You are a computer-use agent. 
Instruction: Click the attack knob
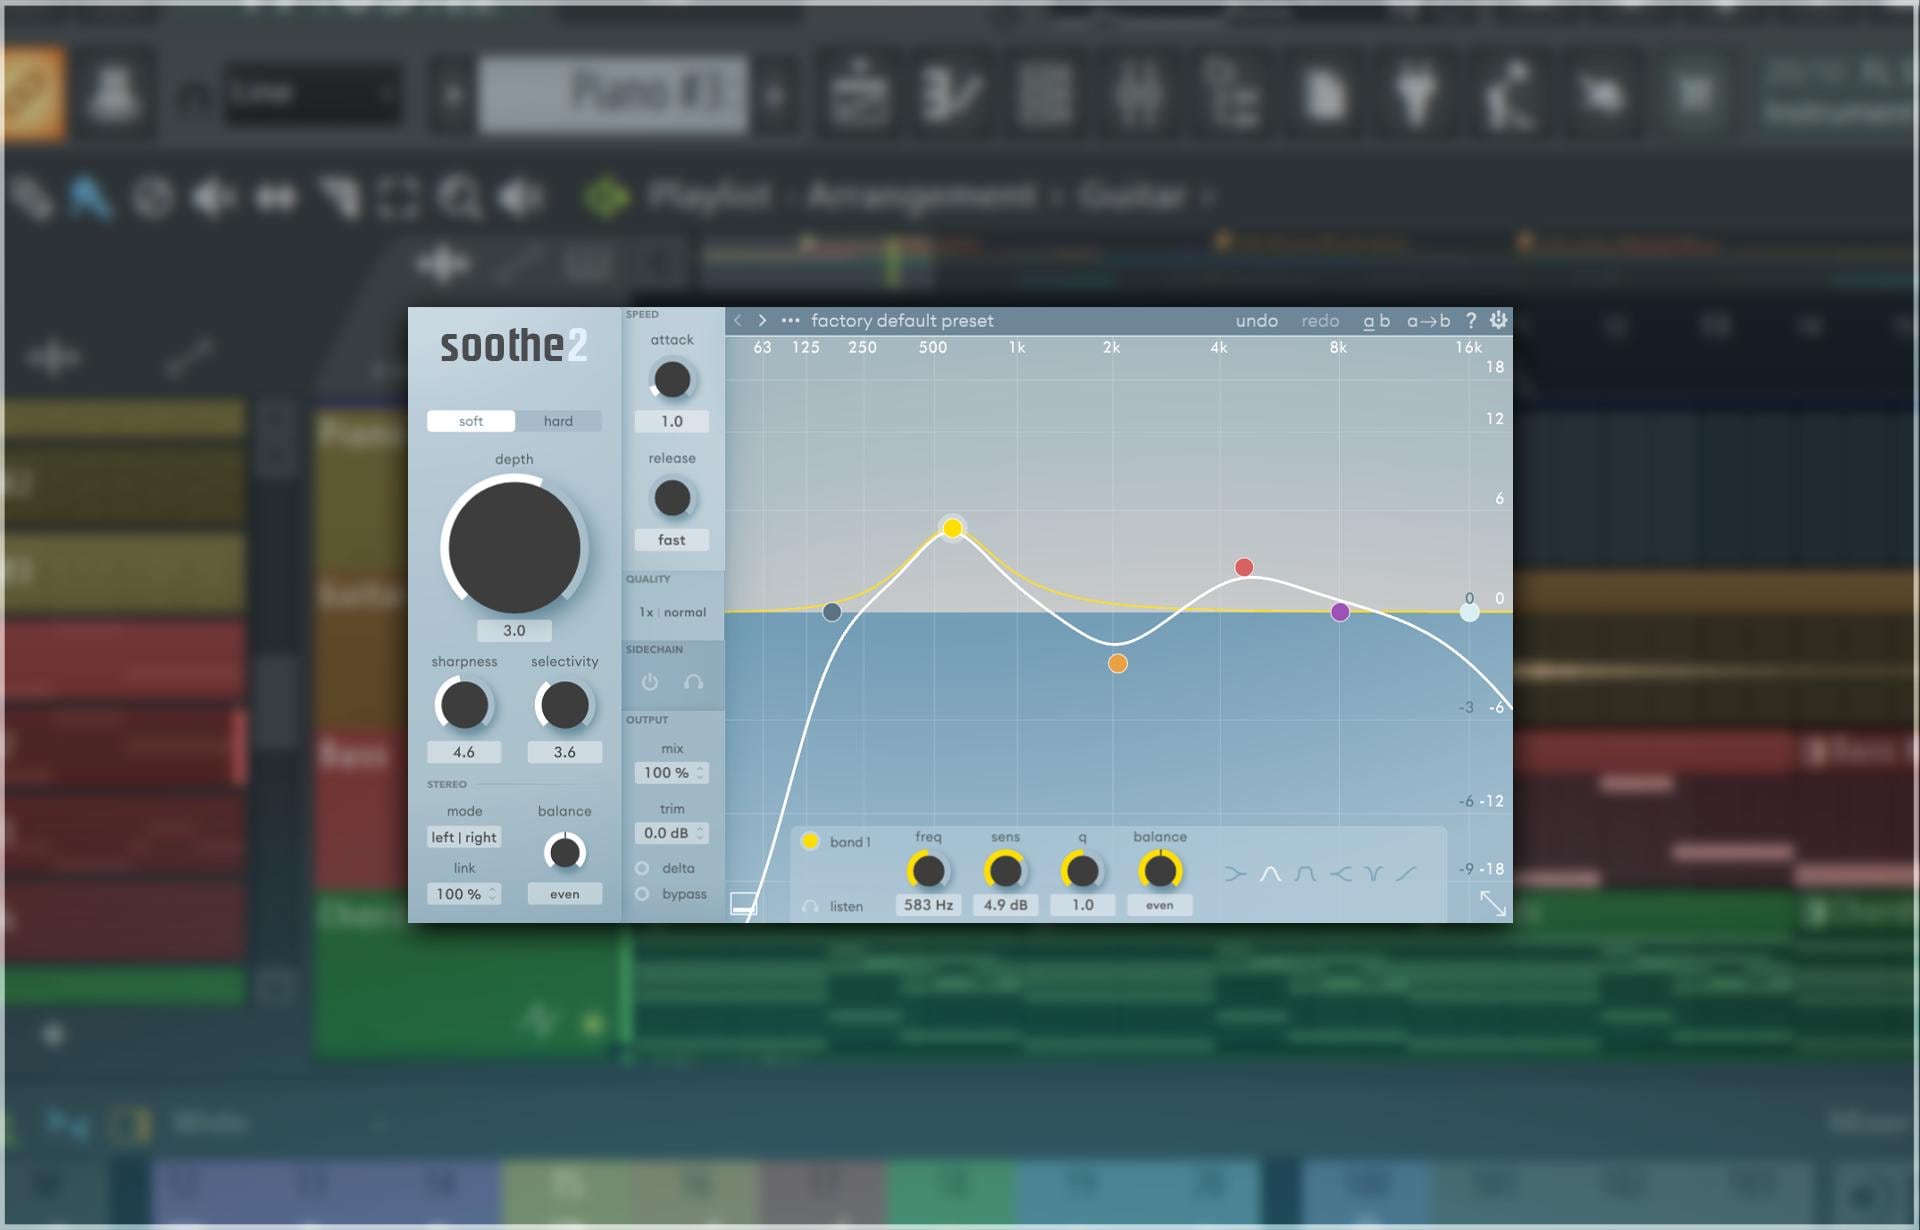[x=672, y=380]
